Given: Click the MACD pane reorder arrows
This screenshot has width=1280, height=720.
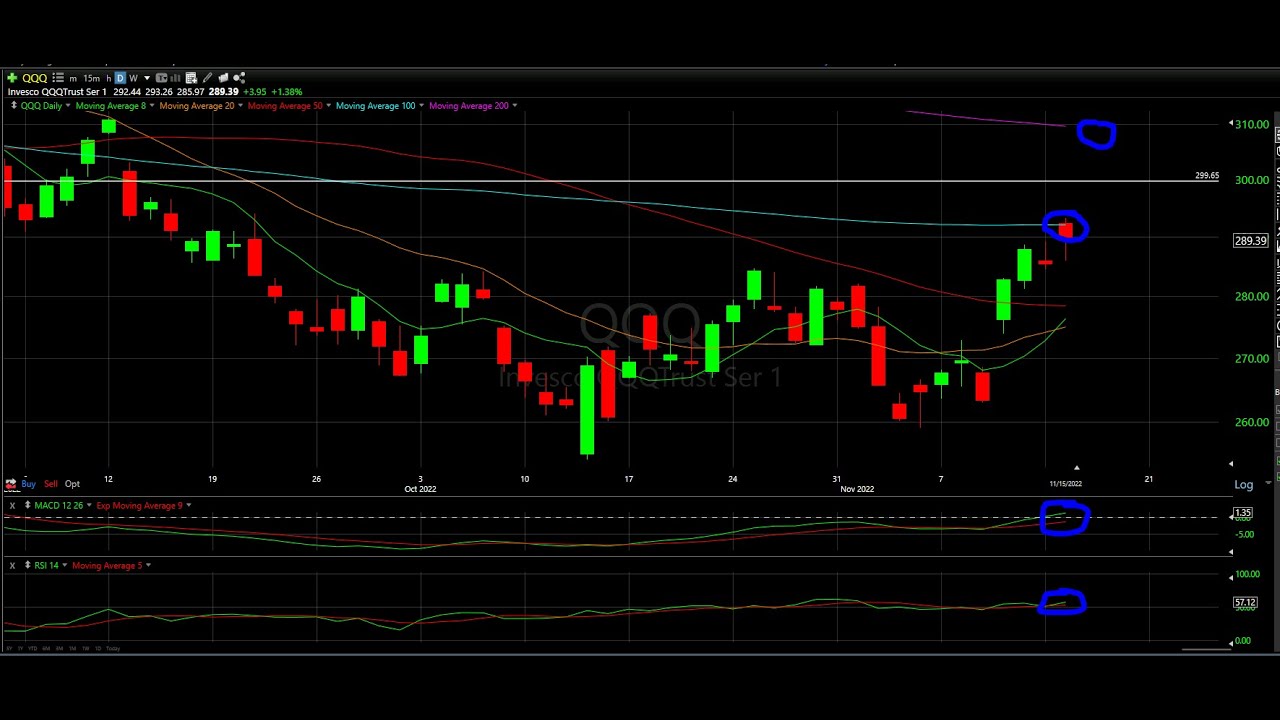Looking at the screenshot, I should pyautogui.click(x=28, y=506).
